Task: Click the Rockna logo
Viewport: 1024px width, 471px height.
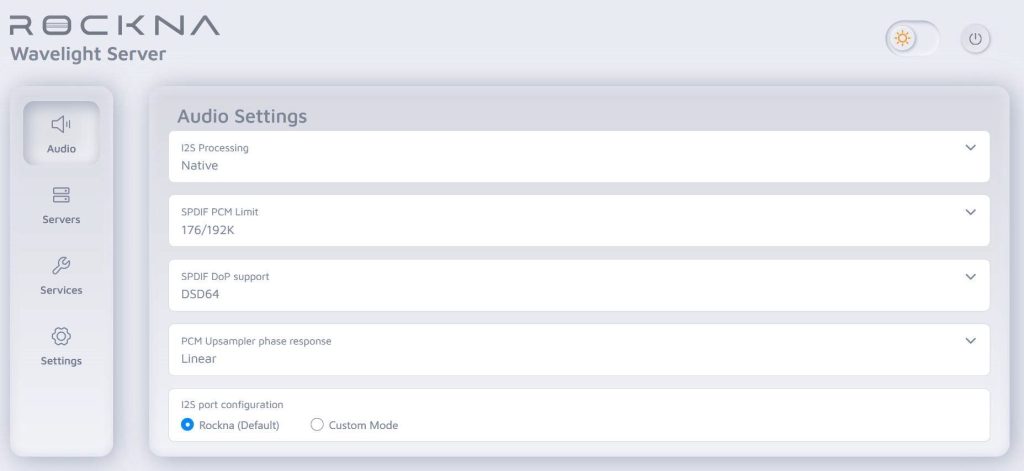Action: 114,25
